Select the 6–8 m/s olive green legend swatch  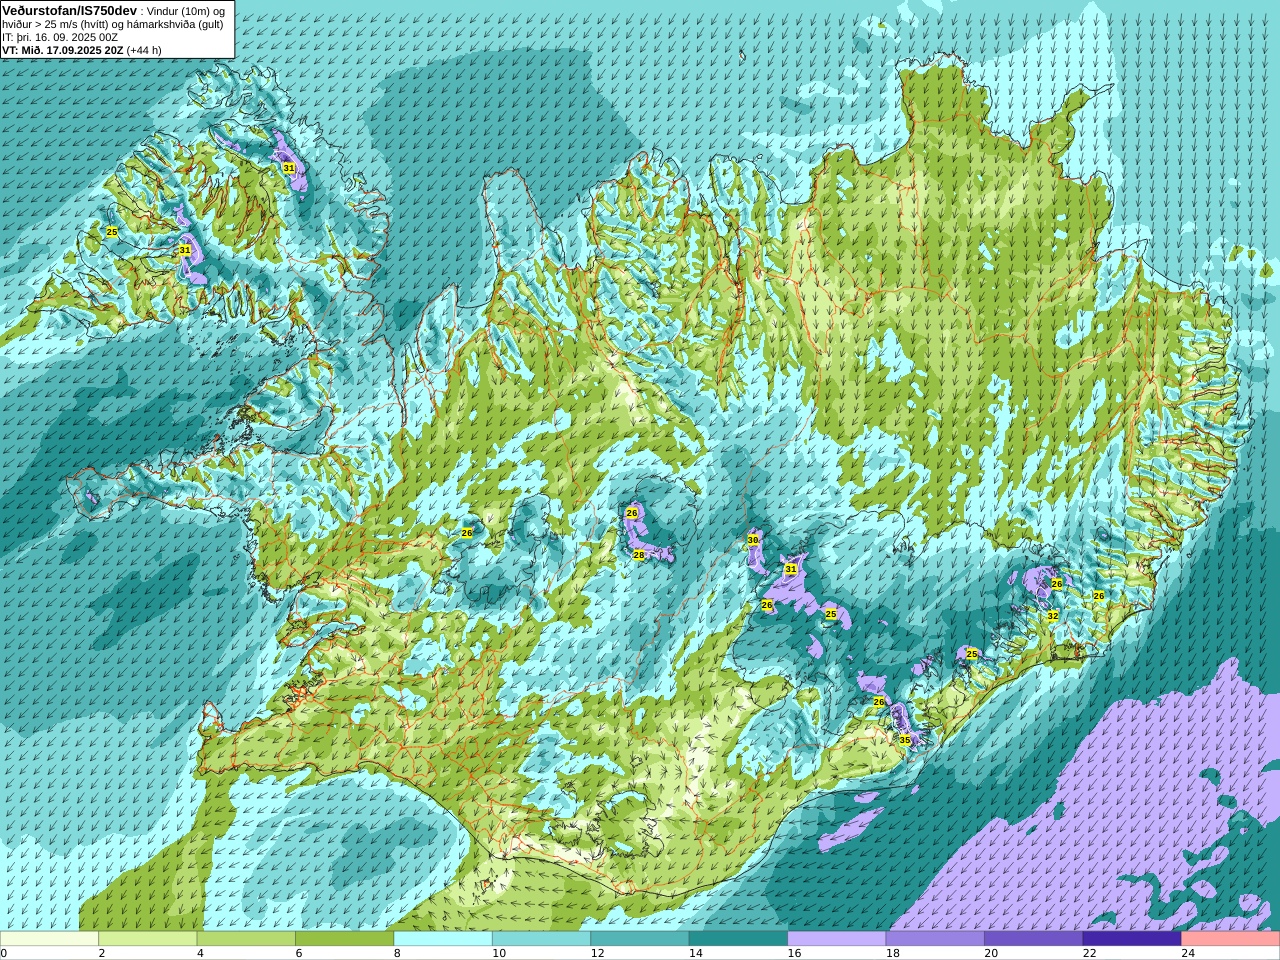point(345,939)
